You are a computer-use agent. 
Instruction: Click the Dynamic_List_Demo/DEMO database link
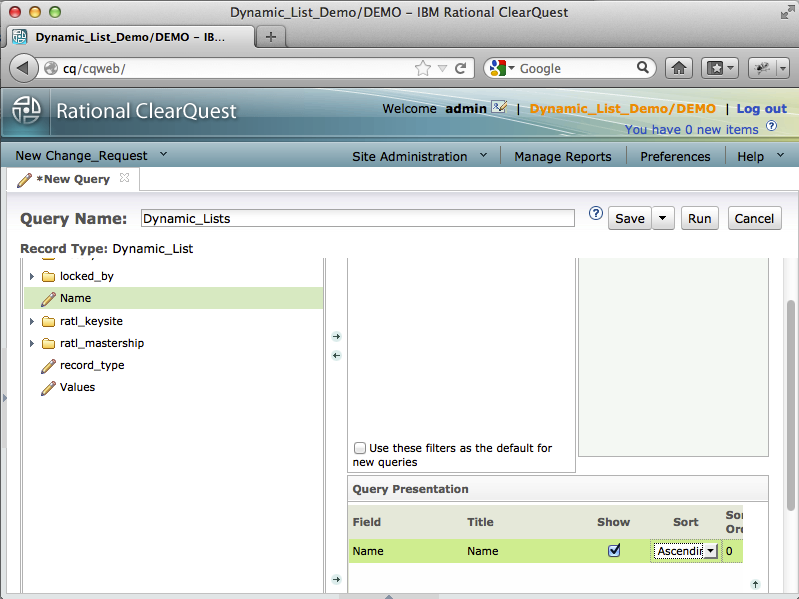click(622, 108)
